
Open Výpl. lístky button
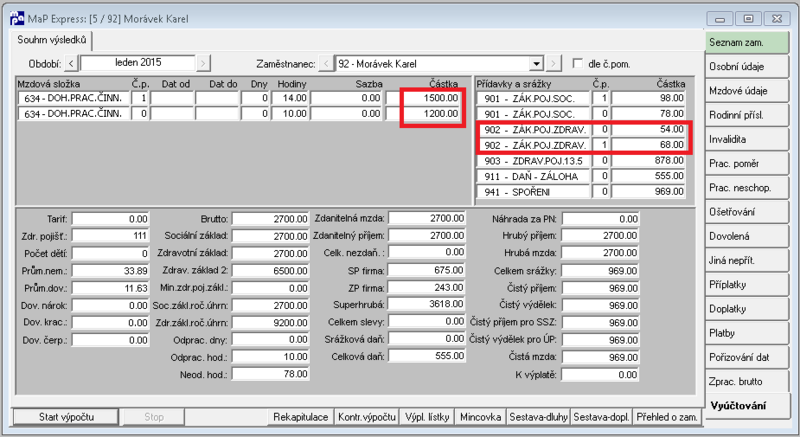pos(427,417)
